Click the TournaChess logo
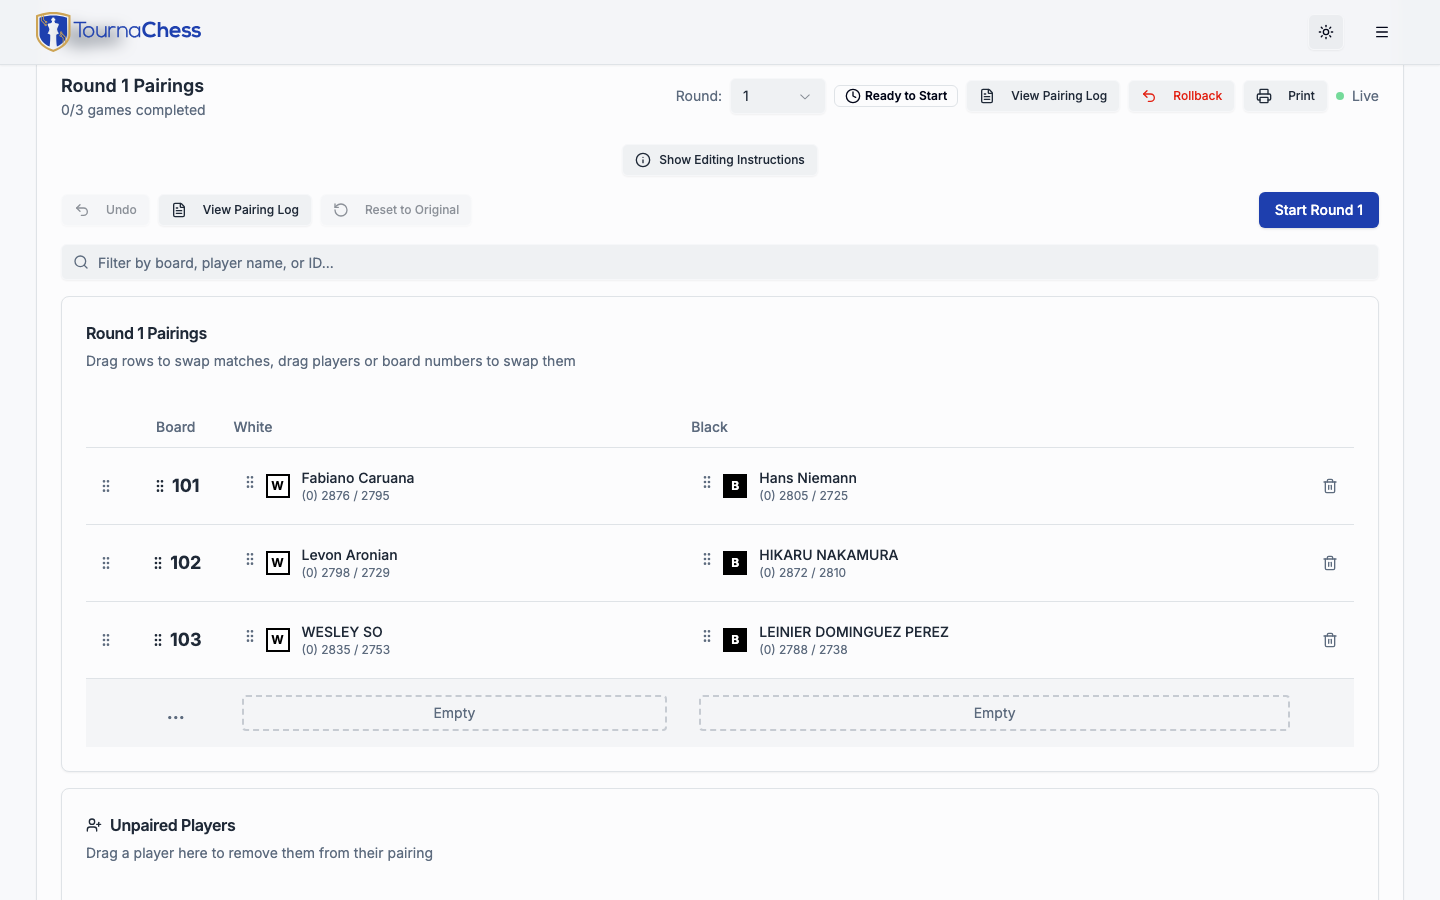This screenshot has height=900, width=1440. point(119,32)
